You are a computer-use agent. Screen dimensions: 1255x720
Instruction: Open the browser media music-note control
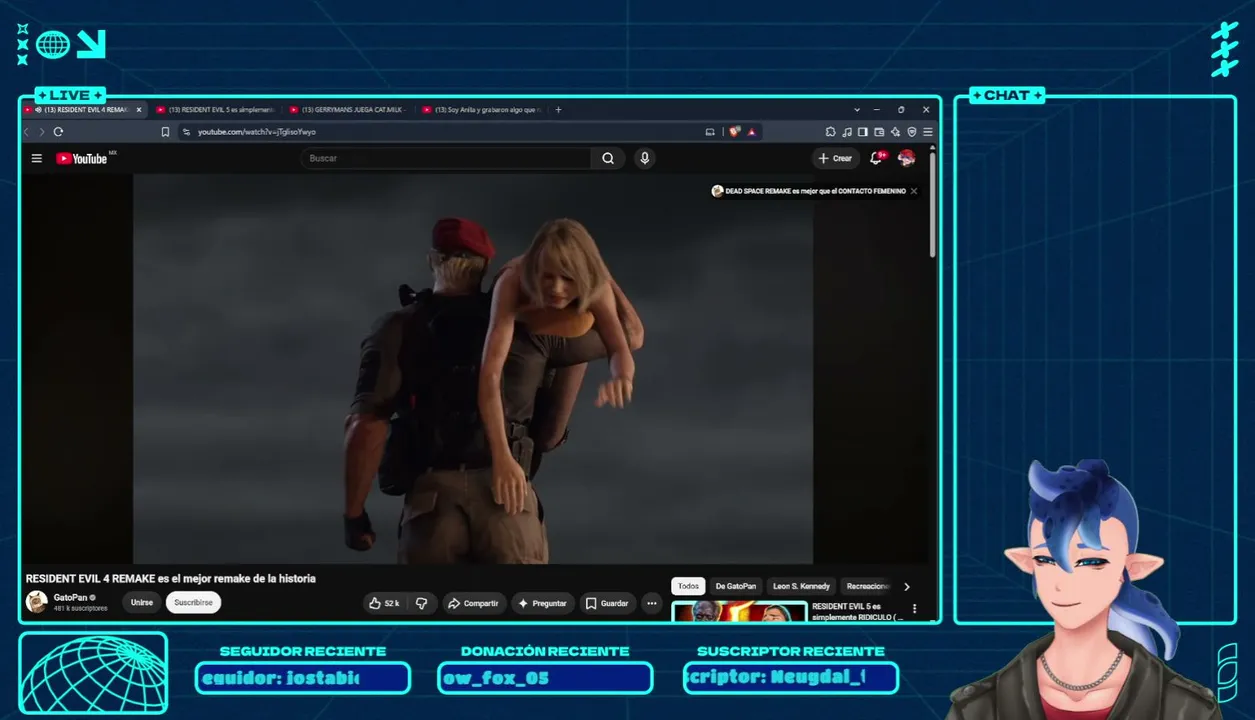(x=847, y=132)
